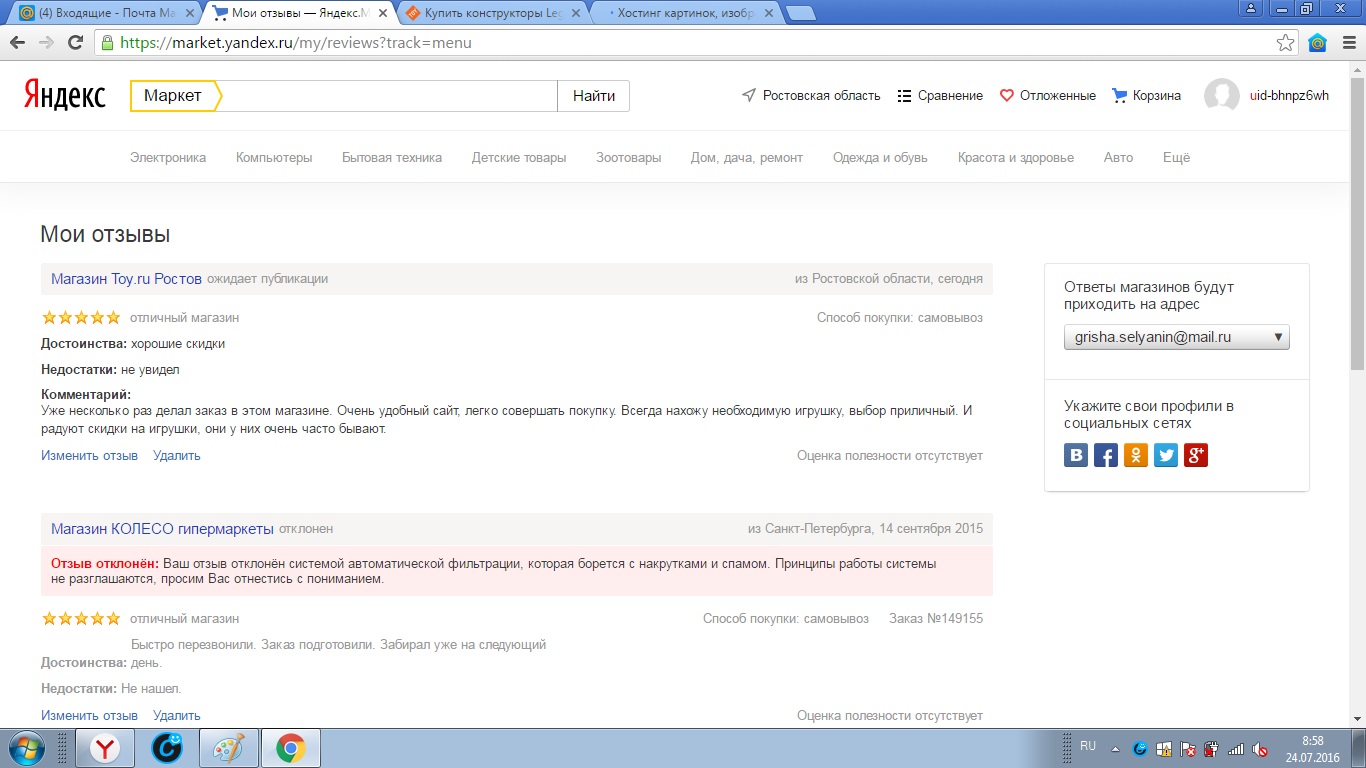Switch to Chrome in the taskbar

tap(291, 748)
